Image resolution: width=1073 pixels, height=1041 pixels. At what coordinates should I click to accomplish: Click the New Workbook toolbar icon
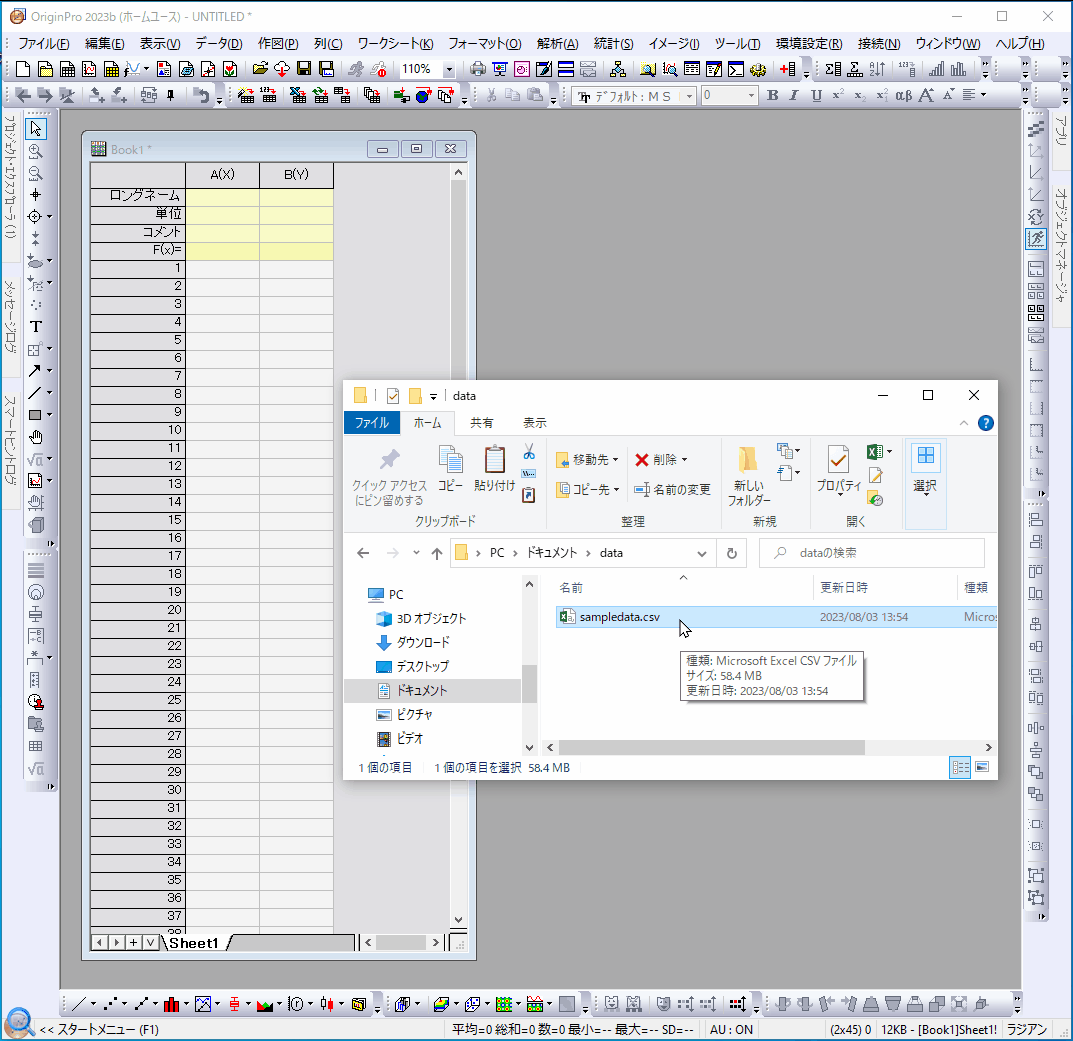point(67,69)
